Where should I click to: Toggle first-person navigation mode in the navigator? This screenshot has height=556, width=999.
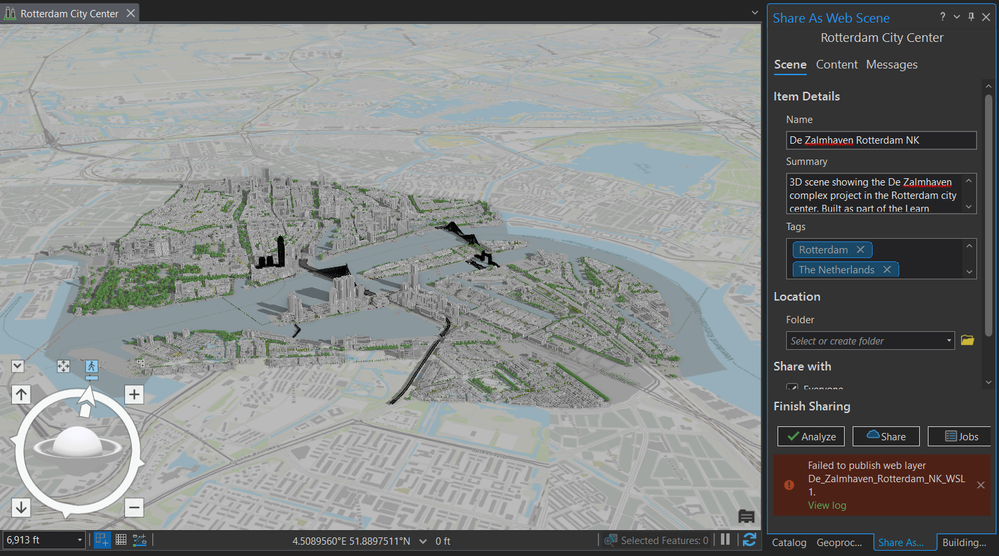92,366
